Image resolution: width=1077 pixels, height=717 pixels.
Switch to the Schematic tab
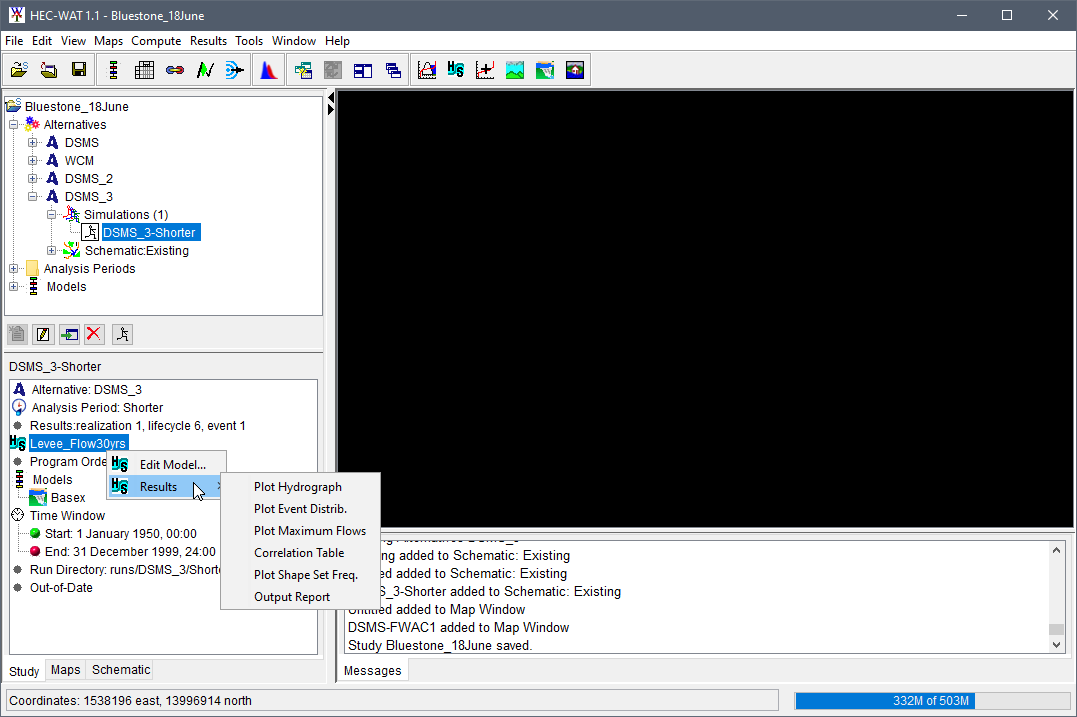(x=120, y=670)
